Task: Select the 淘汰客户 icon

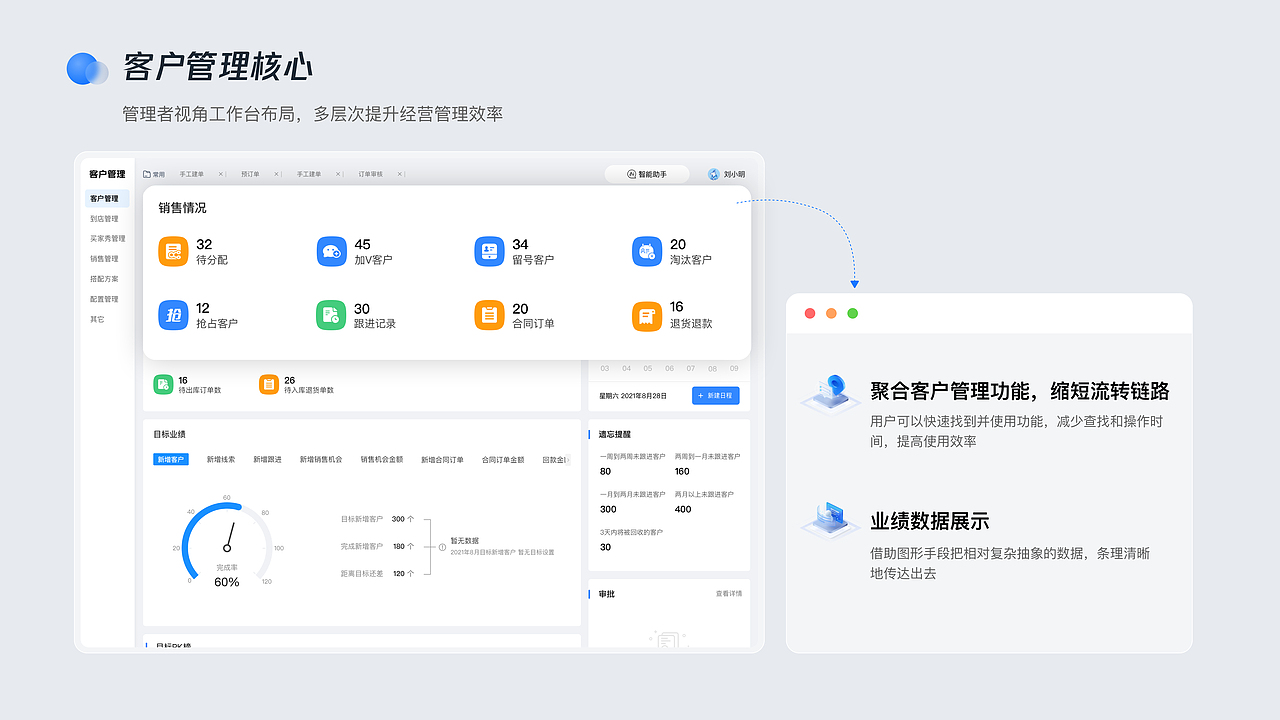Action: (646, 251)
